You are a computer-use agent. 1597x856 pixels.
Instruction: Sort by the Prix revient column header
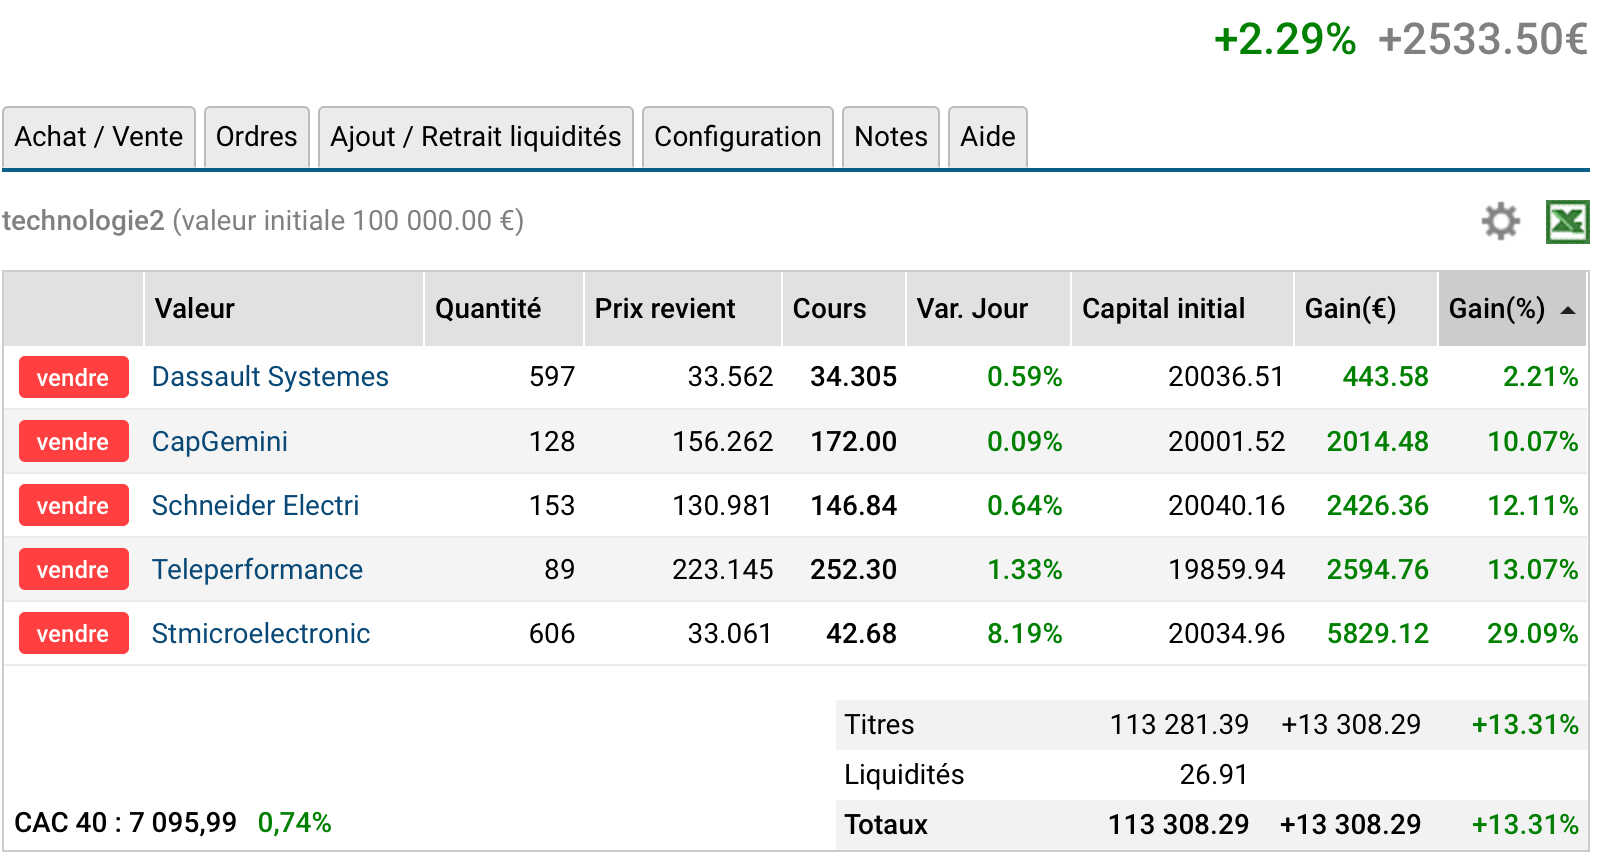(x=683, y=309)
